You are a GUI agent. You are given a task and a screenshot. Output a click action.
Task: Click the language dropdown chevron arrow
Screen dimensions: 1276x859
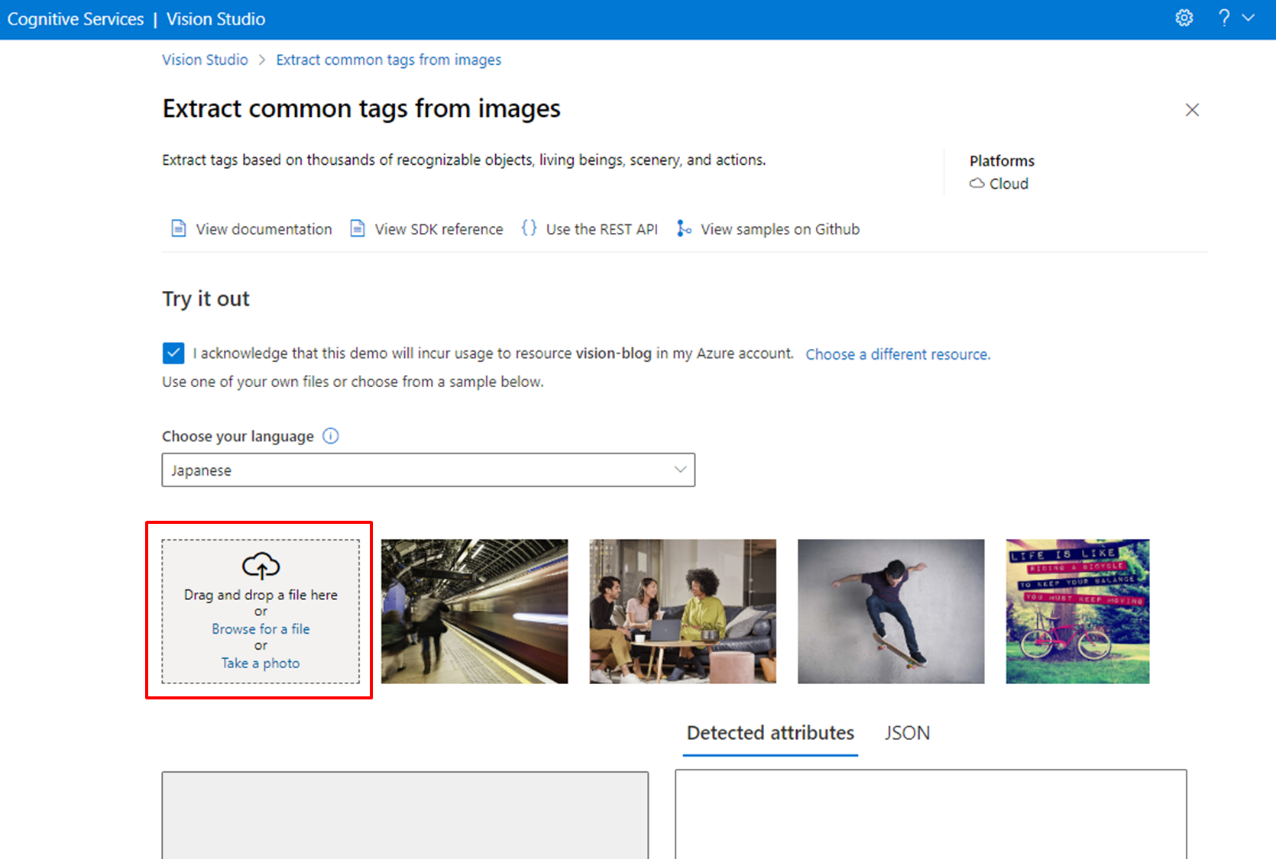point(680,470)
